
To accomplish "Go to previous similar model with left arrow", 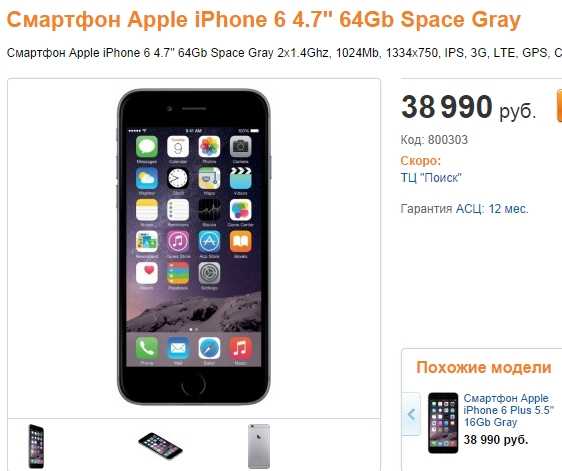I will click(411, 414).
